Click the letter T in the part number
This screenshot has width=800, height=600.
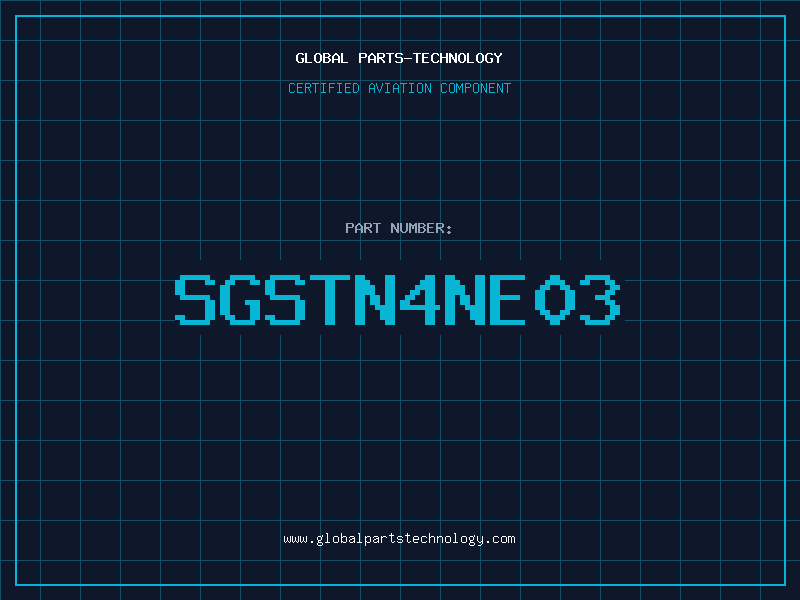click(x=330, y=299)
